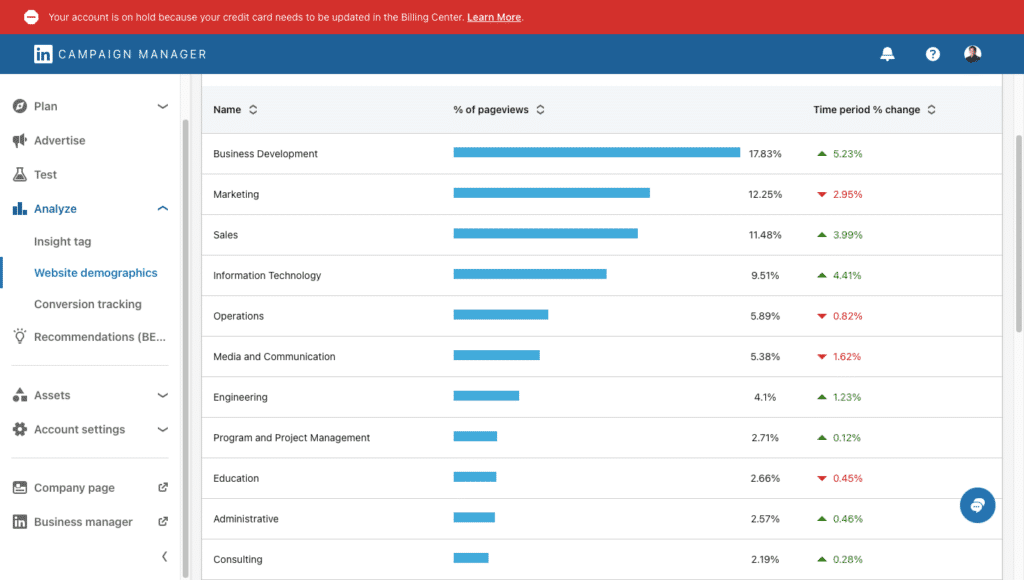Select the Sales row name
Image resolution: width=1024 pixels, height=580 pixels.
(x=225, y=235)
